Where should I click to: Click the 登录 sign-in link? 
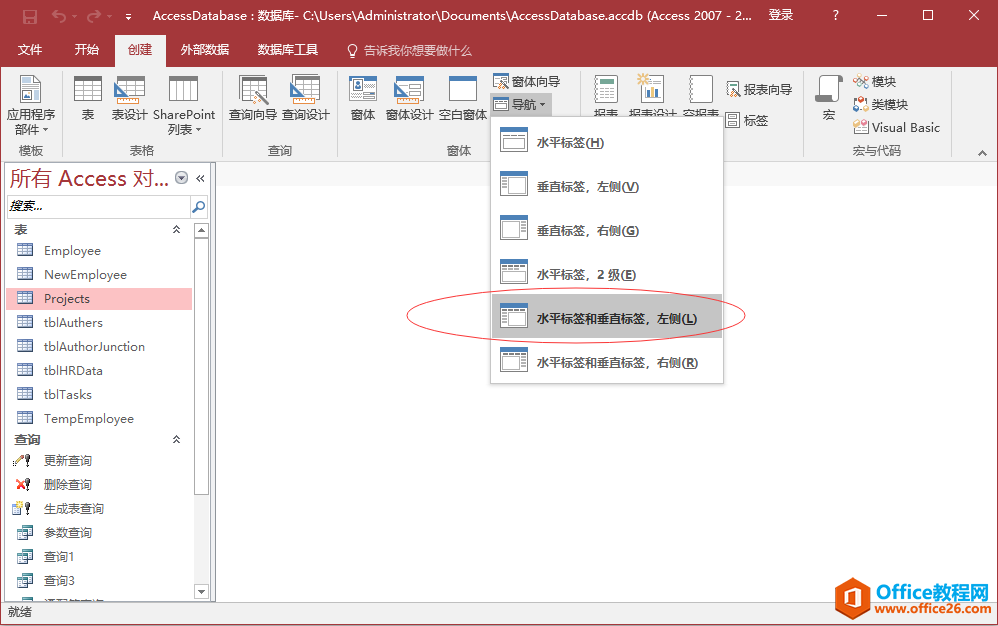click(781, 16)
